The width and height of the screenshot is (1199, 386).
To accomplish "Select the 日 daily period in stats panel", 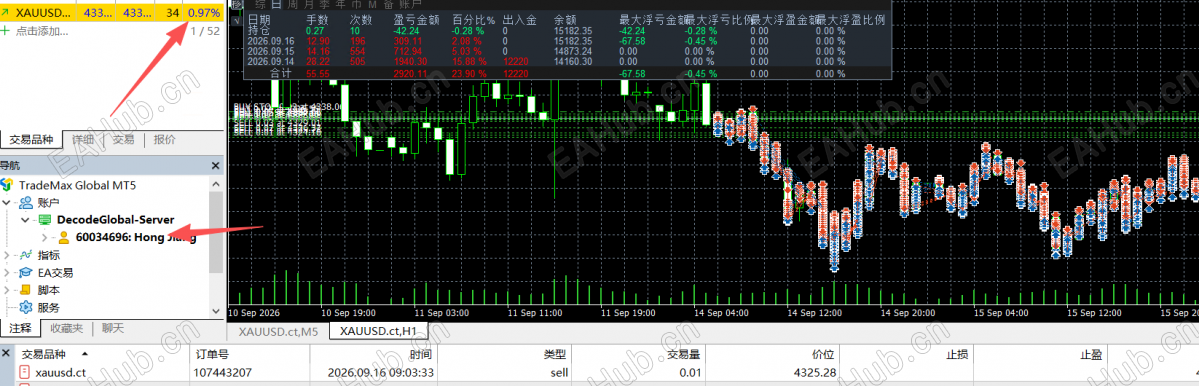I will [x=277, y=4].
